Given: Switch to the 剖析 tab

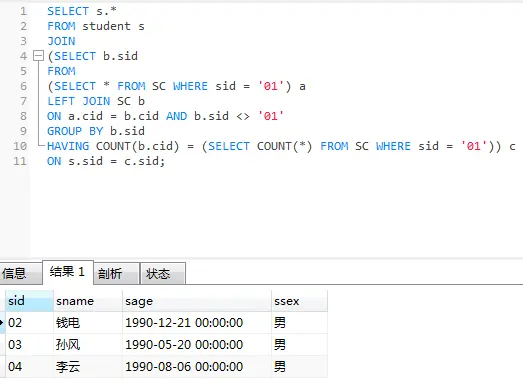Looking at the screenshot, I should pos(116,274).
